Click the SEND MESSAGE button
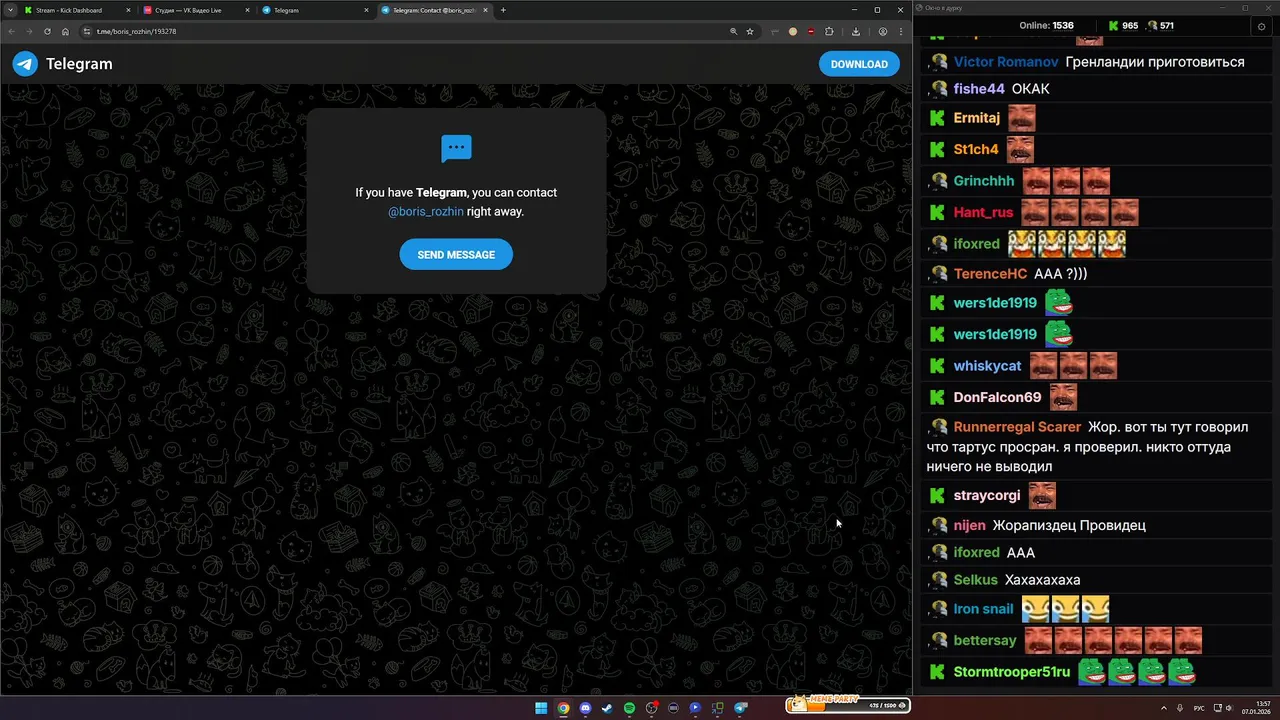 (456, 255)
